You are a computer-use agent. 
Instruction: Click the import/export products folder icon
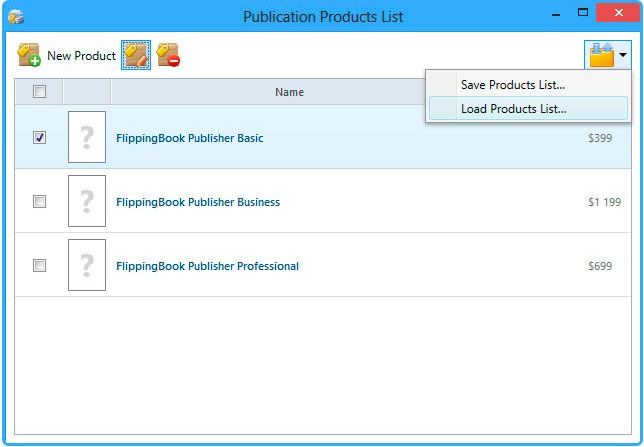(x=601, y=55)
